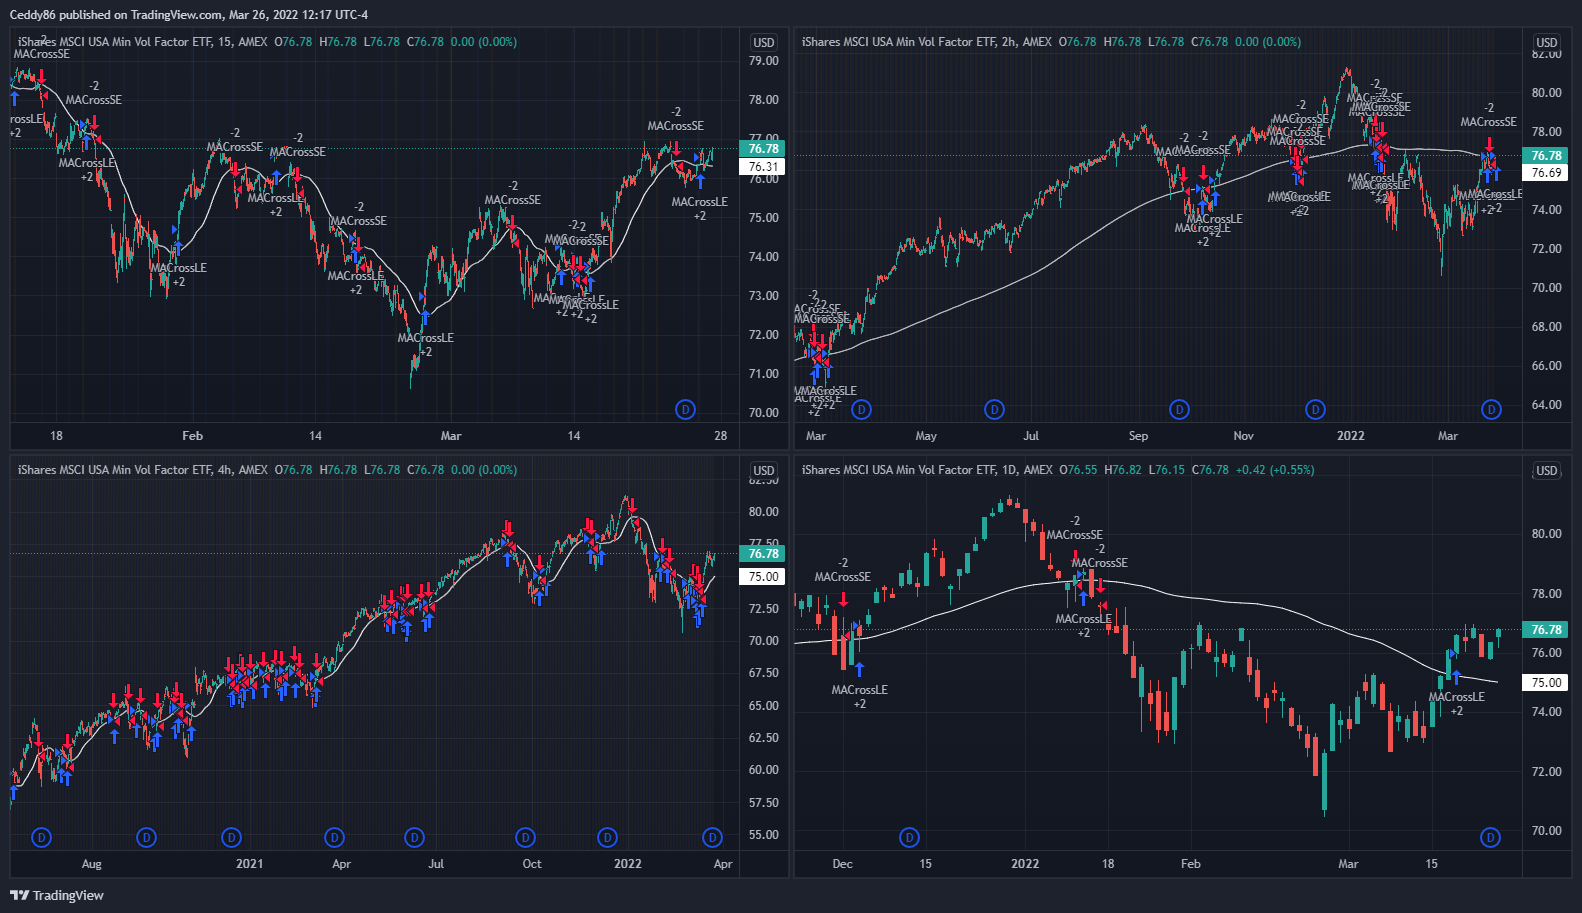Click the Dec date label on the 1D chart
Screen dimensions: 1582x913
coord(842,863)
